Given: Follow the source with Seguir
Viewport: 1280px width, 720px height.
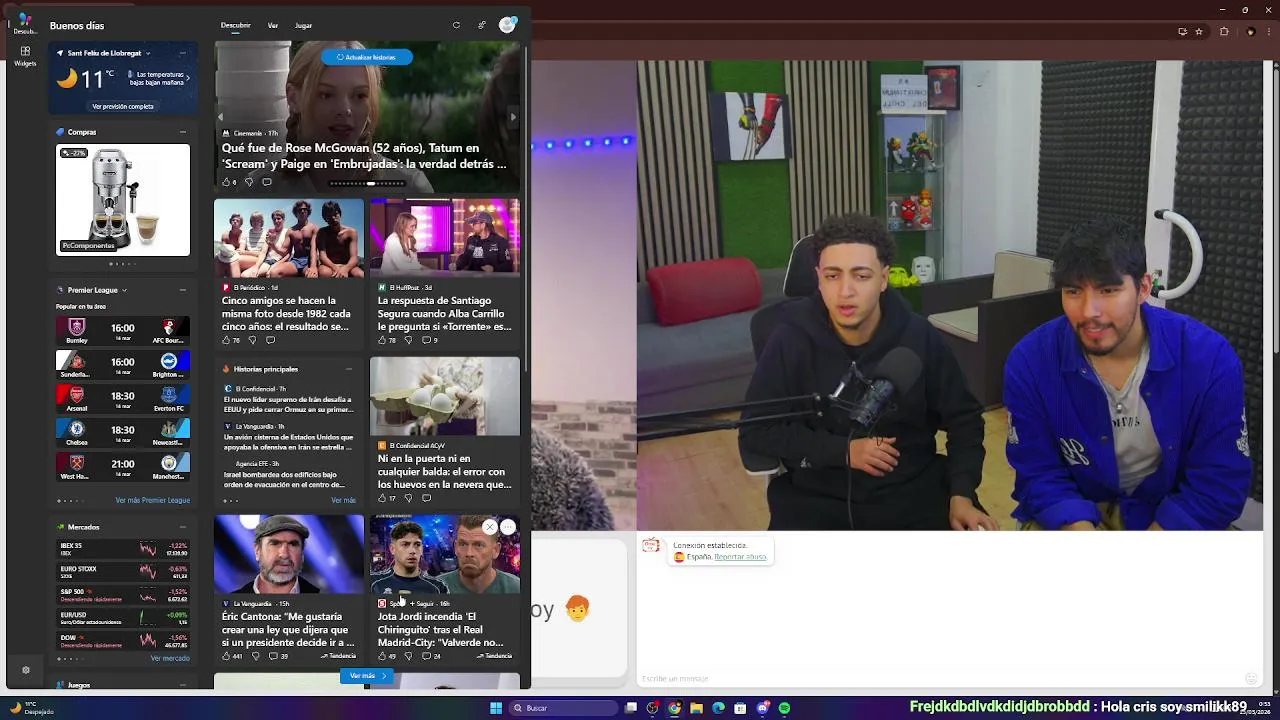Looking at the screenshot, I should coord(422,604).
